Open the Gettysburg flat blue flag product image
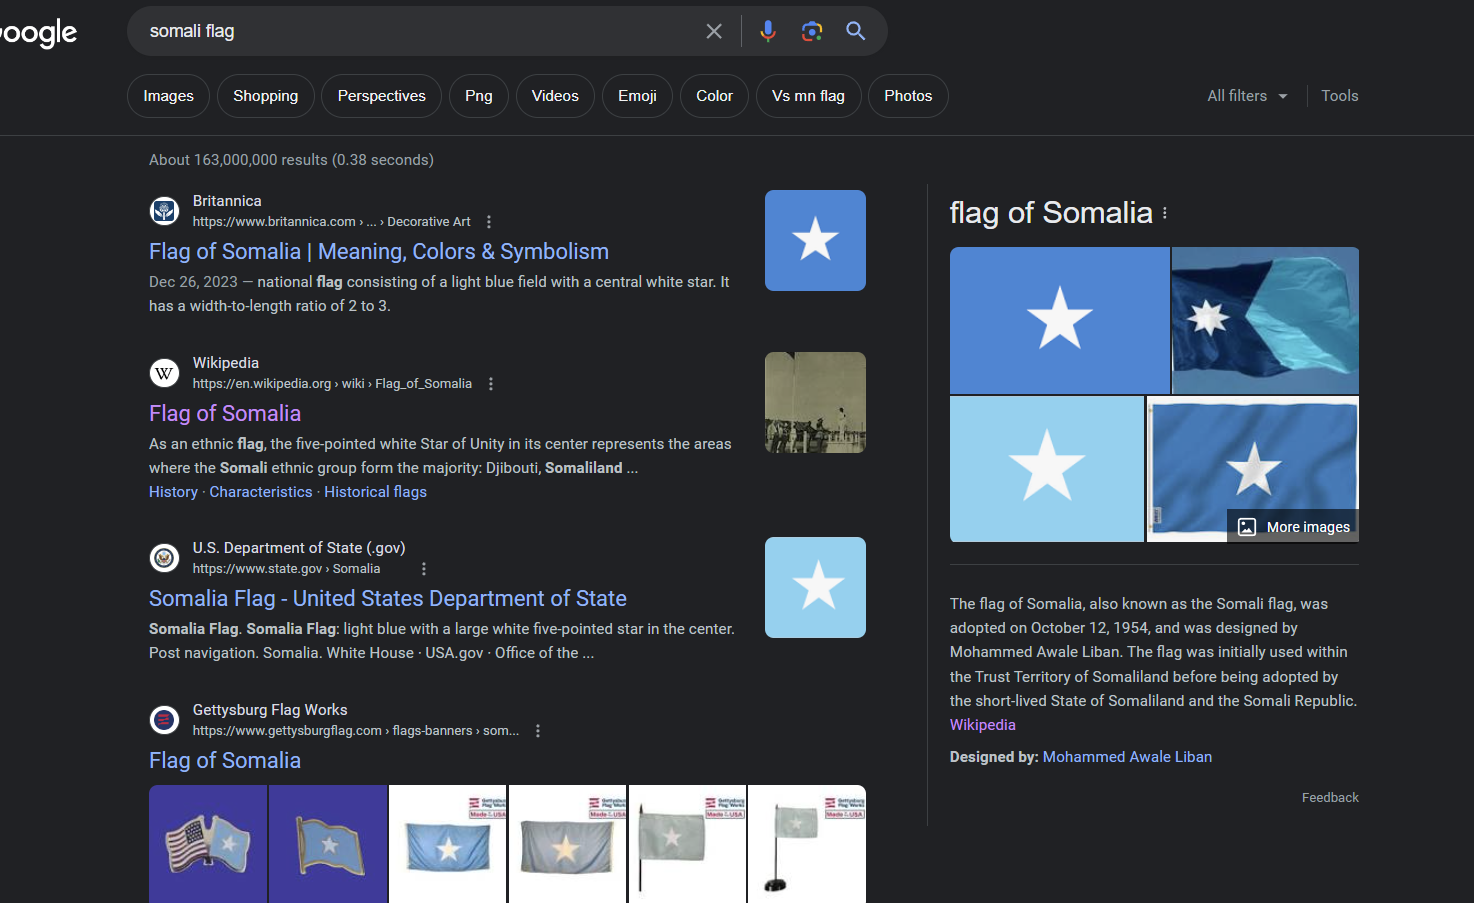Image resolution: width=1474 pixels, height=903 pixels. (x=448, y=844)
